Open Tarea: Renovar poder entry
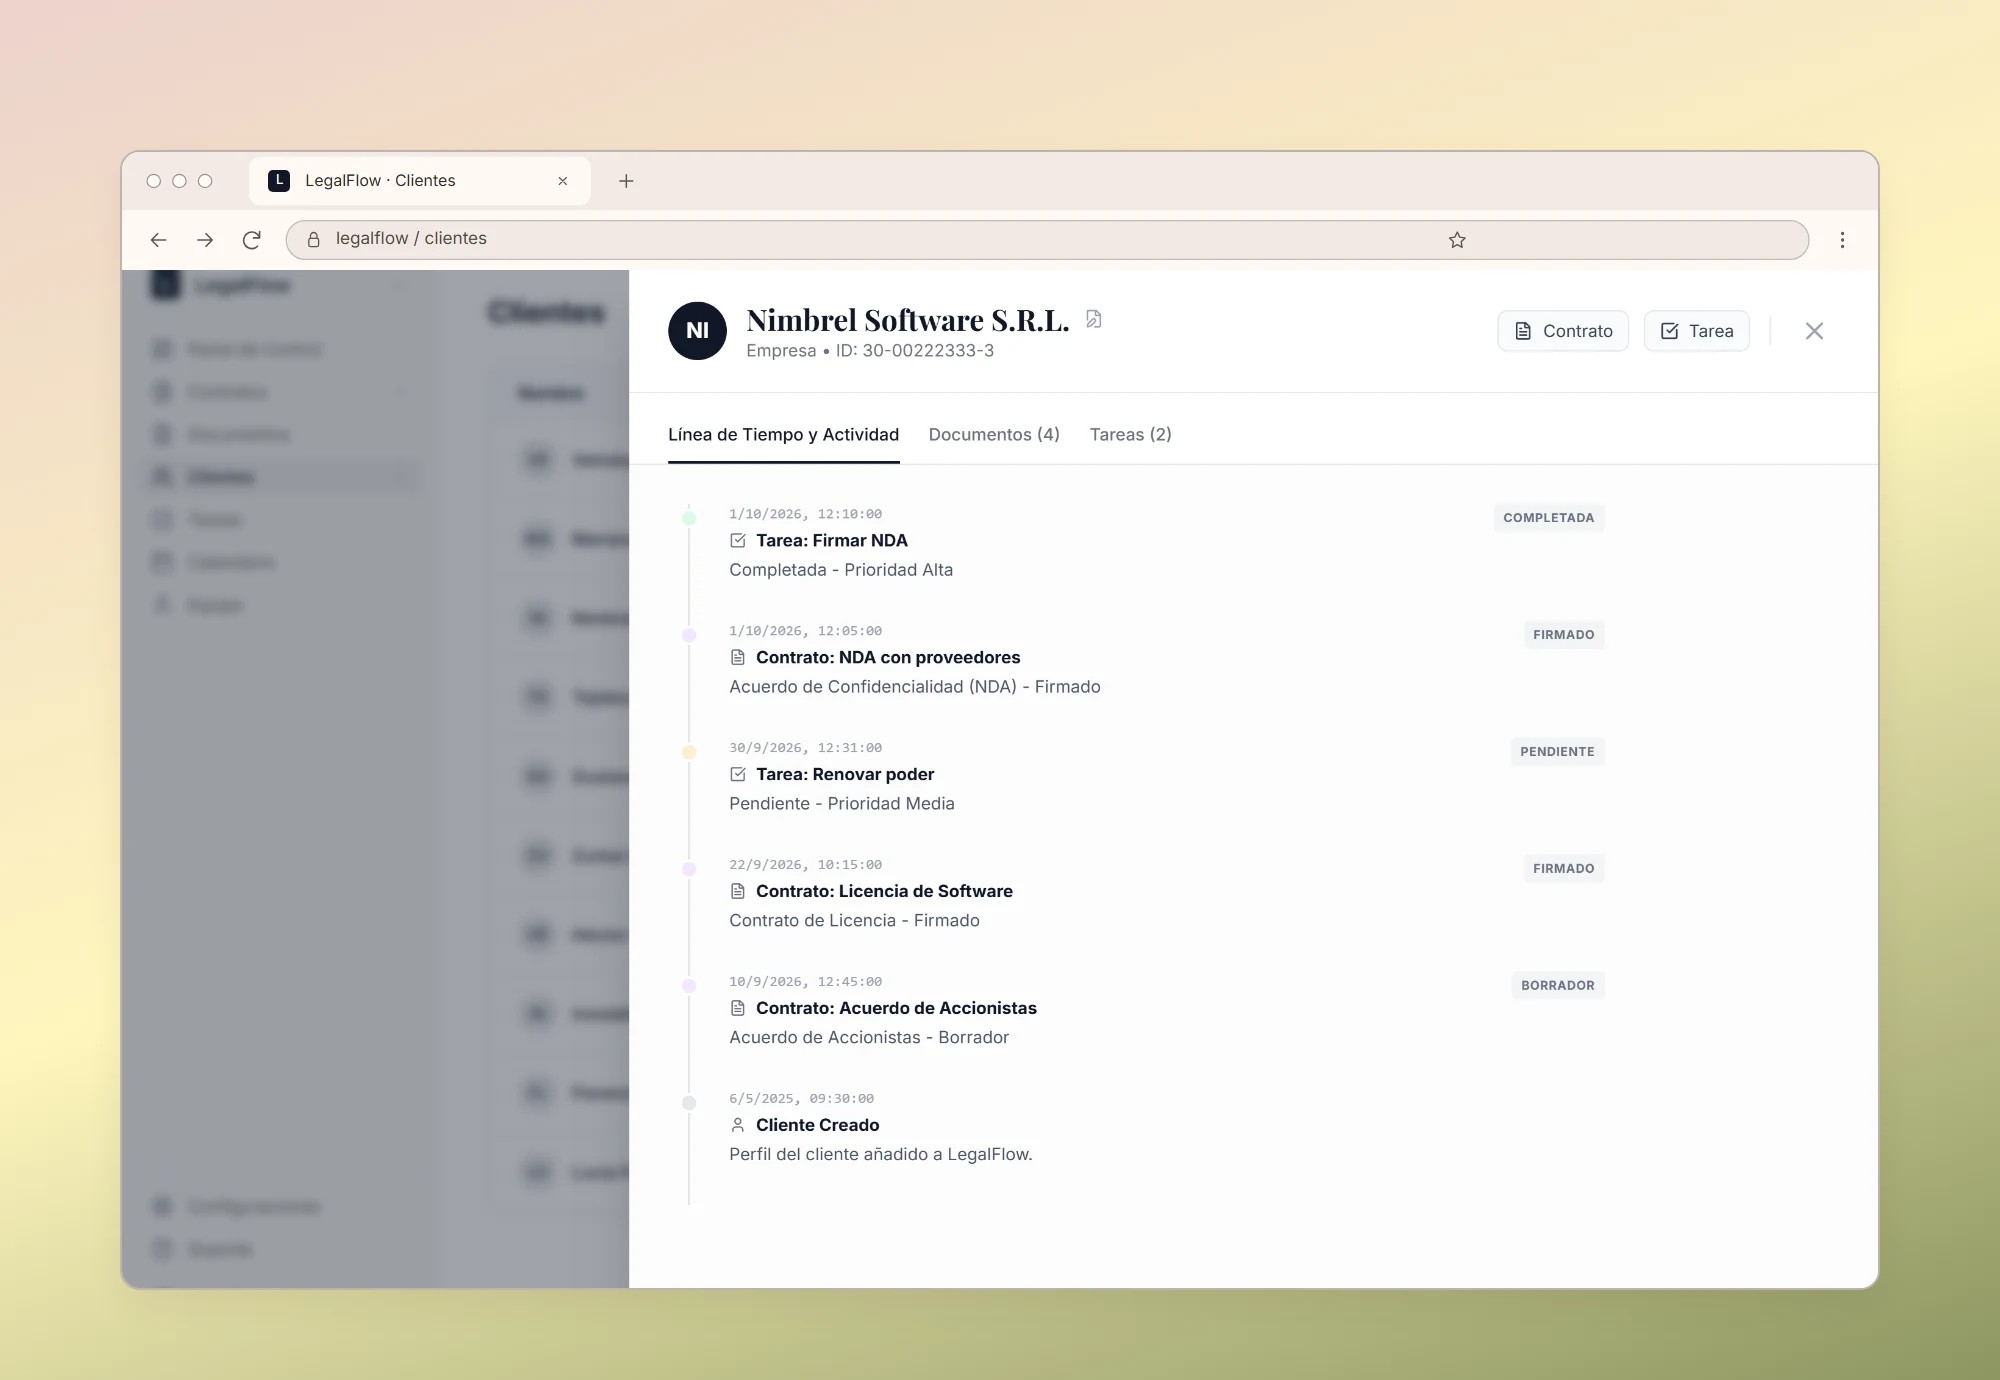The width and height of the screenshot is (2000, 1380). 845,775
